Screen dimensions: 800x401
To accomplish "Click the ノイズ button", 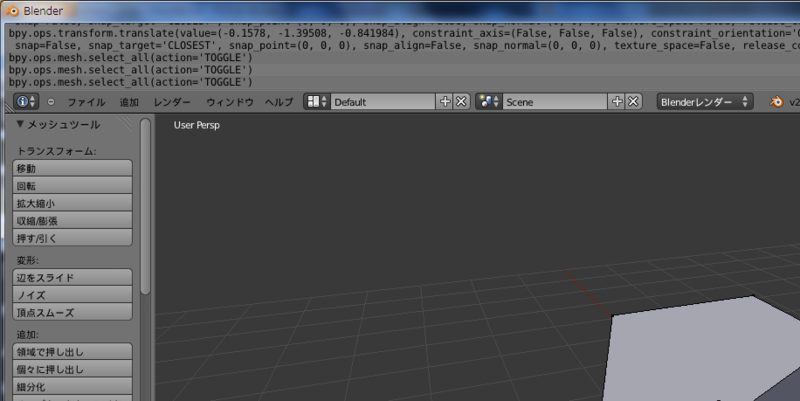I will [x=72, y=294].
